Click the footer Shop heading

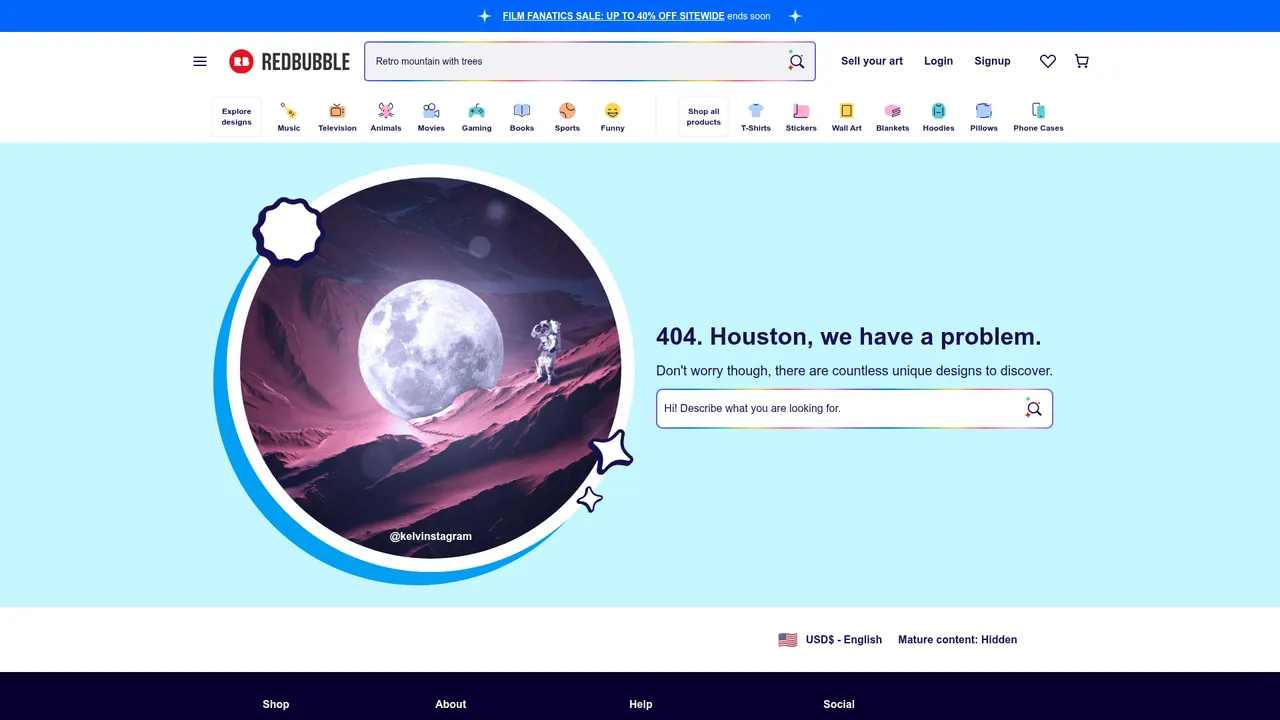tap(276, 704)
